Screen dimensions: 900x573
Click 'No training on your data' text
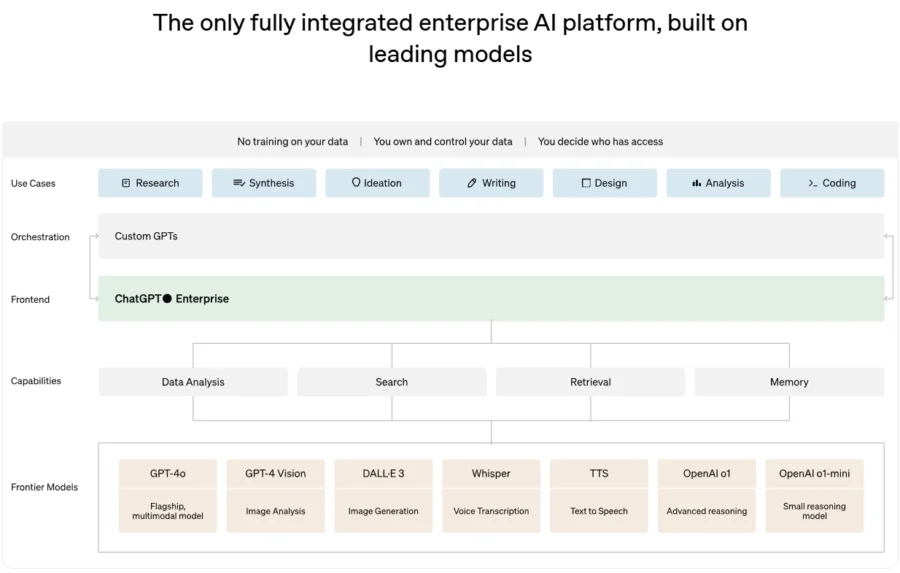coord(293,142)
